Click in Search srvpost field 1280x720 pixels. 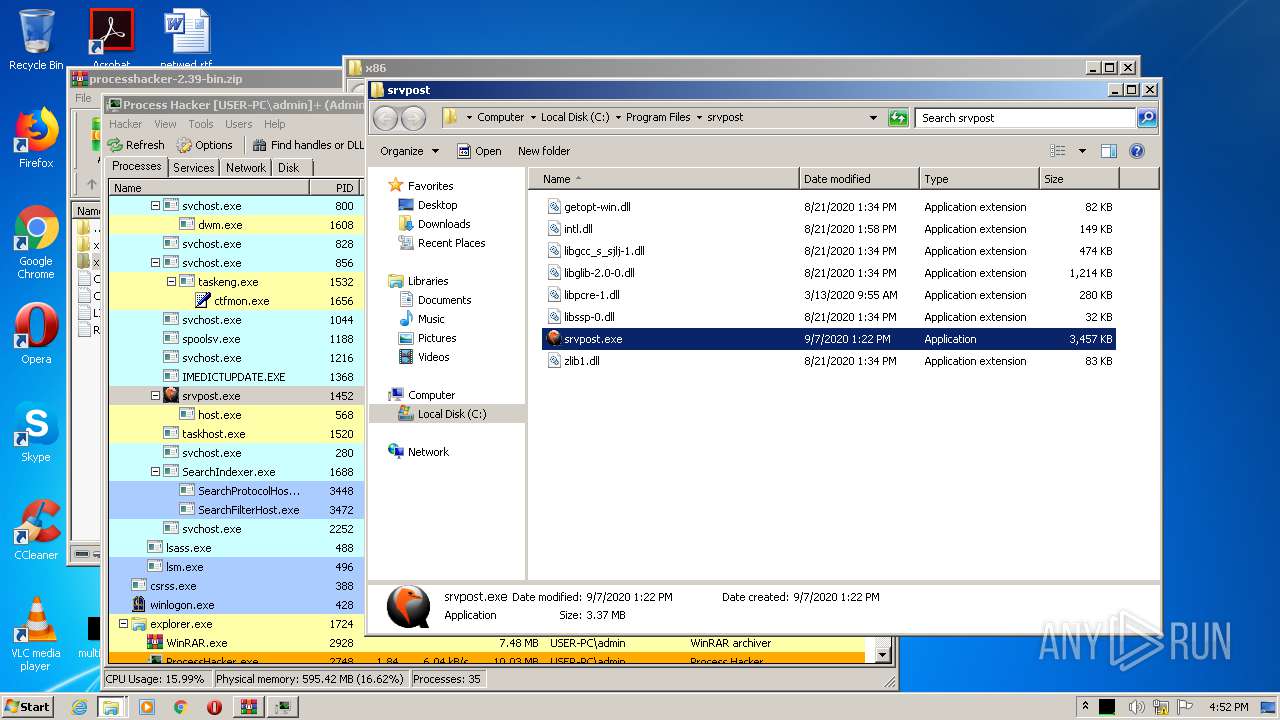[x=1025, y=118]
